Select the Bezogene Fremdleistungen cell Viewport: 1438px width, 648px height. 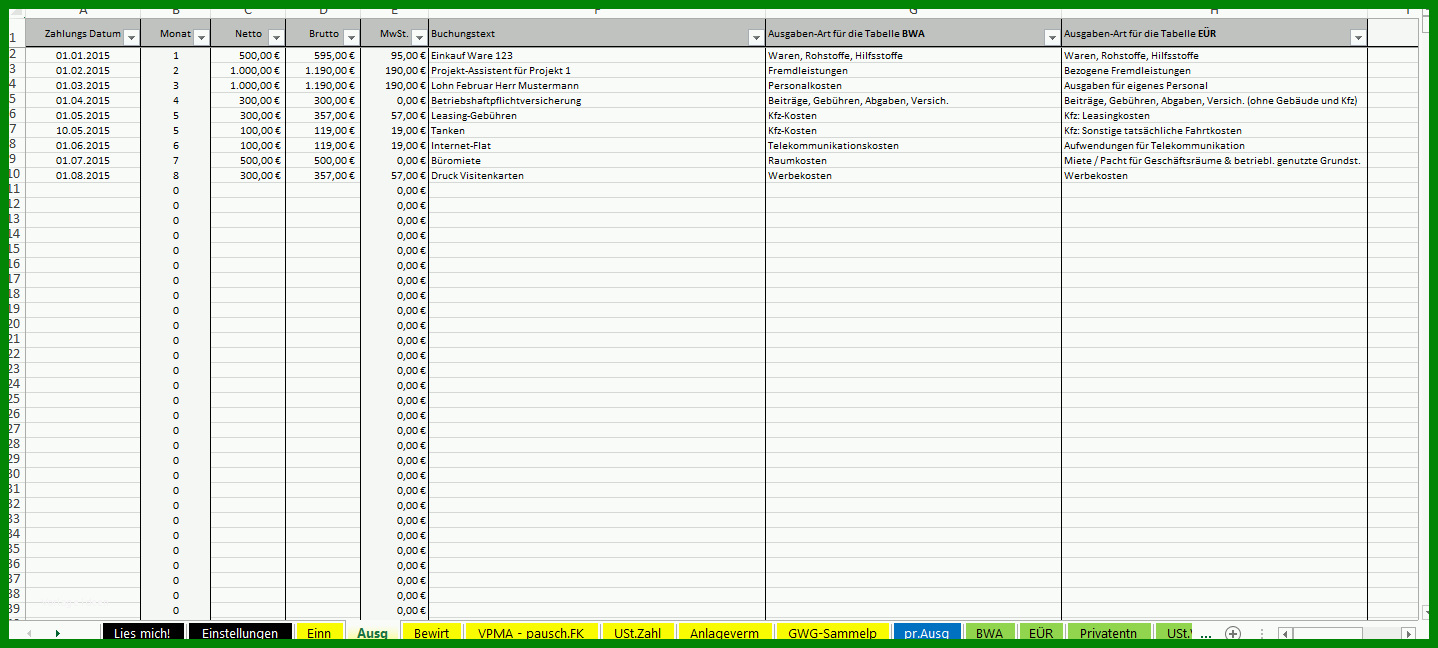coord(1214,71)
